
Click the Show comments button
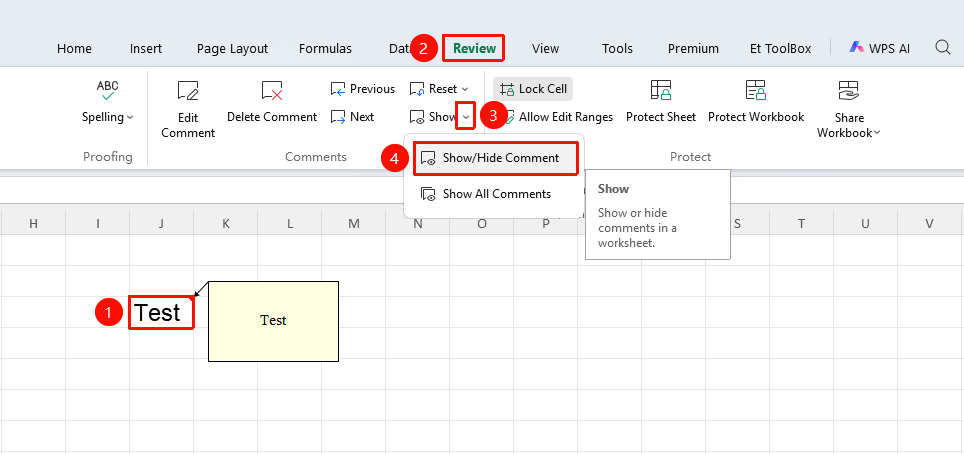(x=433, y=116)
